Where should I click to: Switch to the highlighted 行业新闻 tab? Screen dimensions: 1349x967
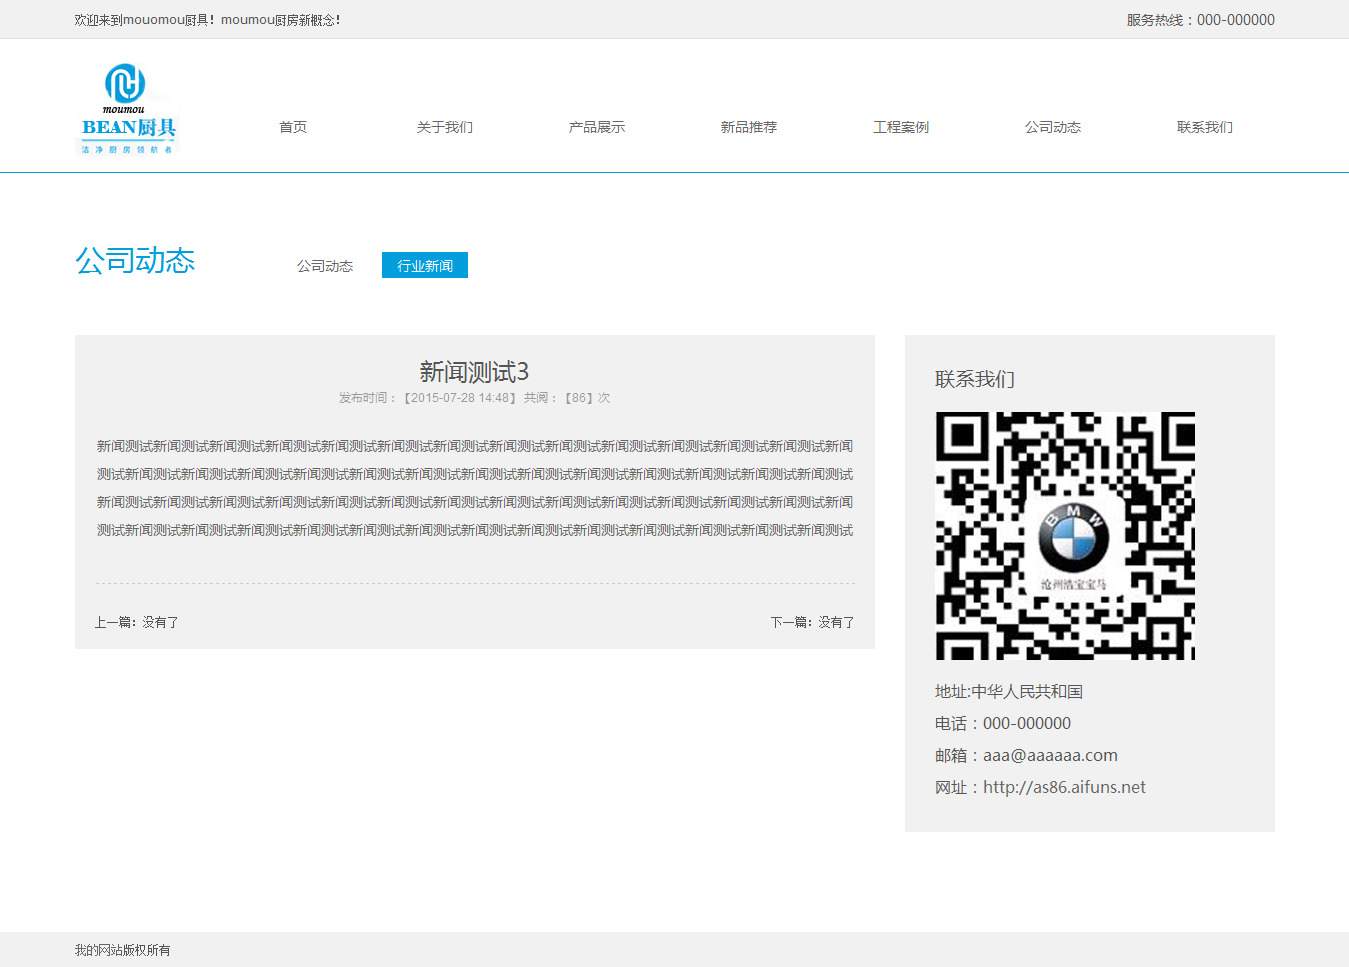pyautogui.click(x=425, y=265)
